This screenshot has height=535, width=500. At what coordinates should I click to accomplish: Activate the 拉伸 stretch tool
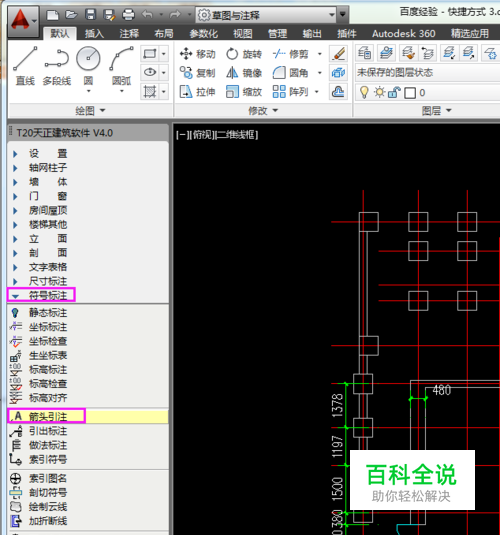[198, 91]
